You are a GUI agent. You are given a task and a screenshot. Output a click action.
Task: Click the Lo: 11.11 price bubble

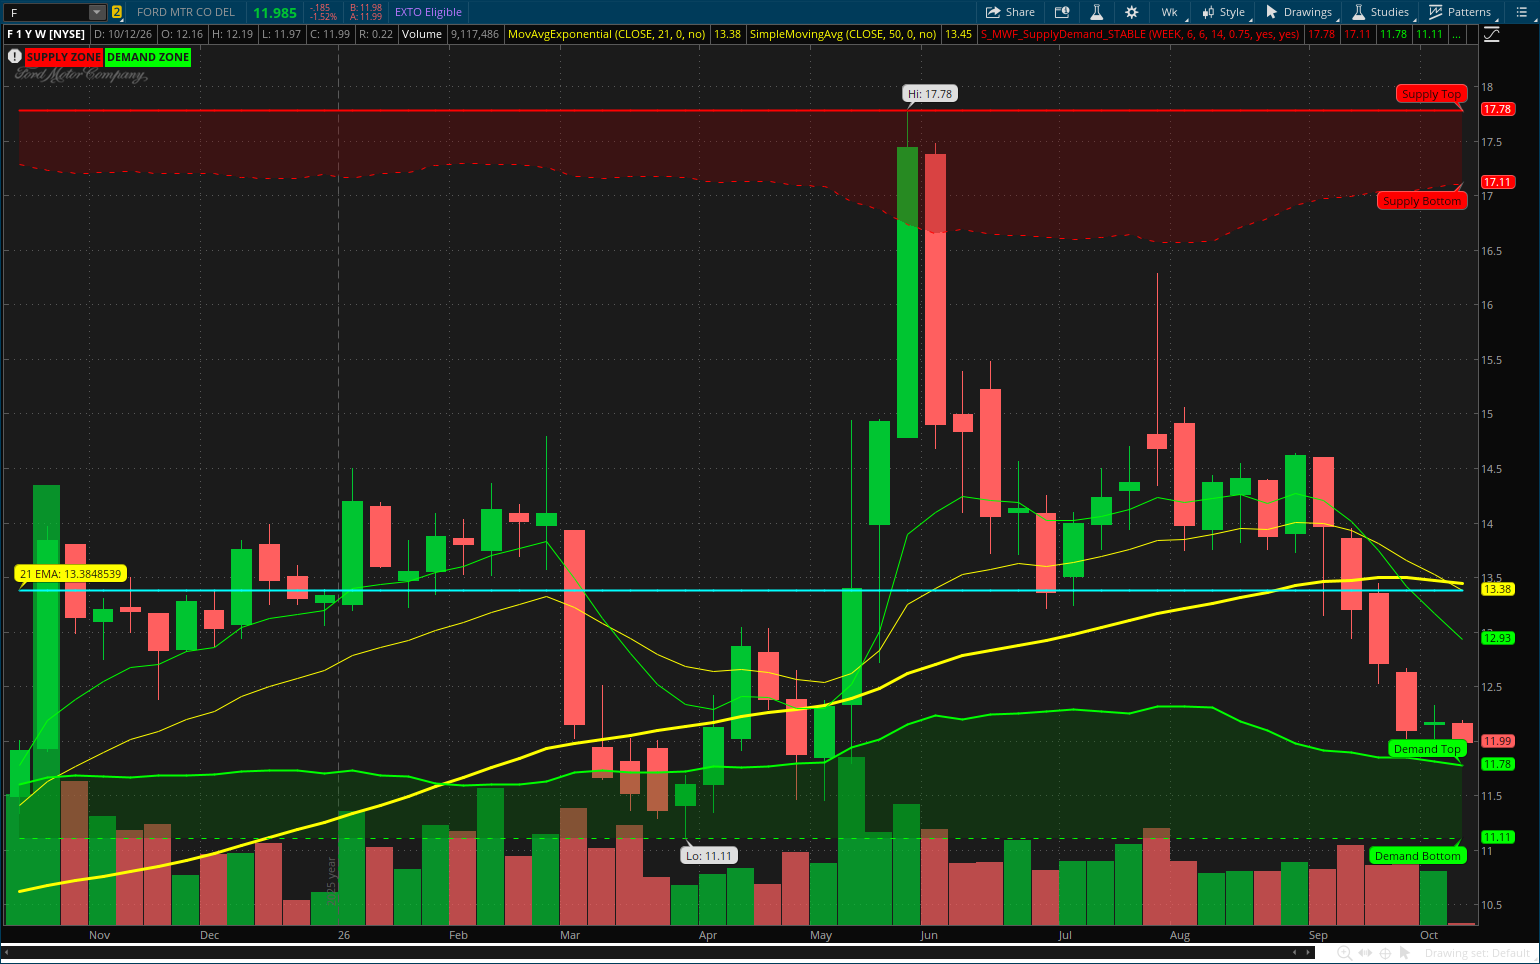[x=709, y=856]
